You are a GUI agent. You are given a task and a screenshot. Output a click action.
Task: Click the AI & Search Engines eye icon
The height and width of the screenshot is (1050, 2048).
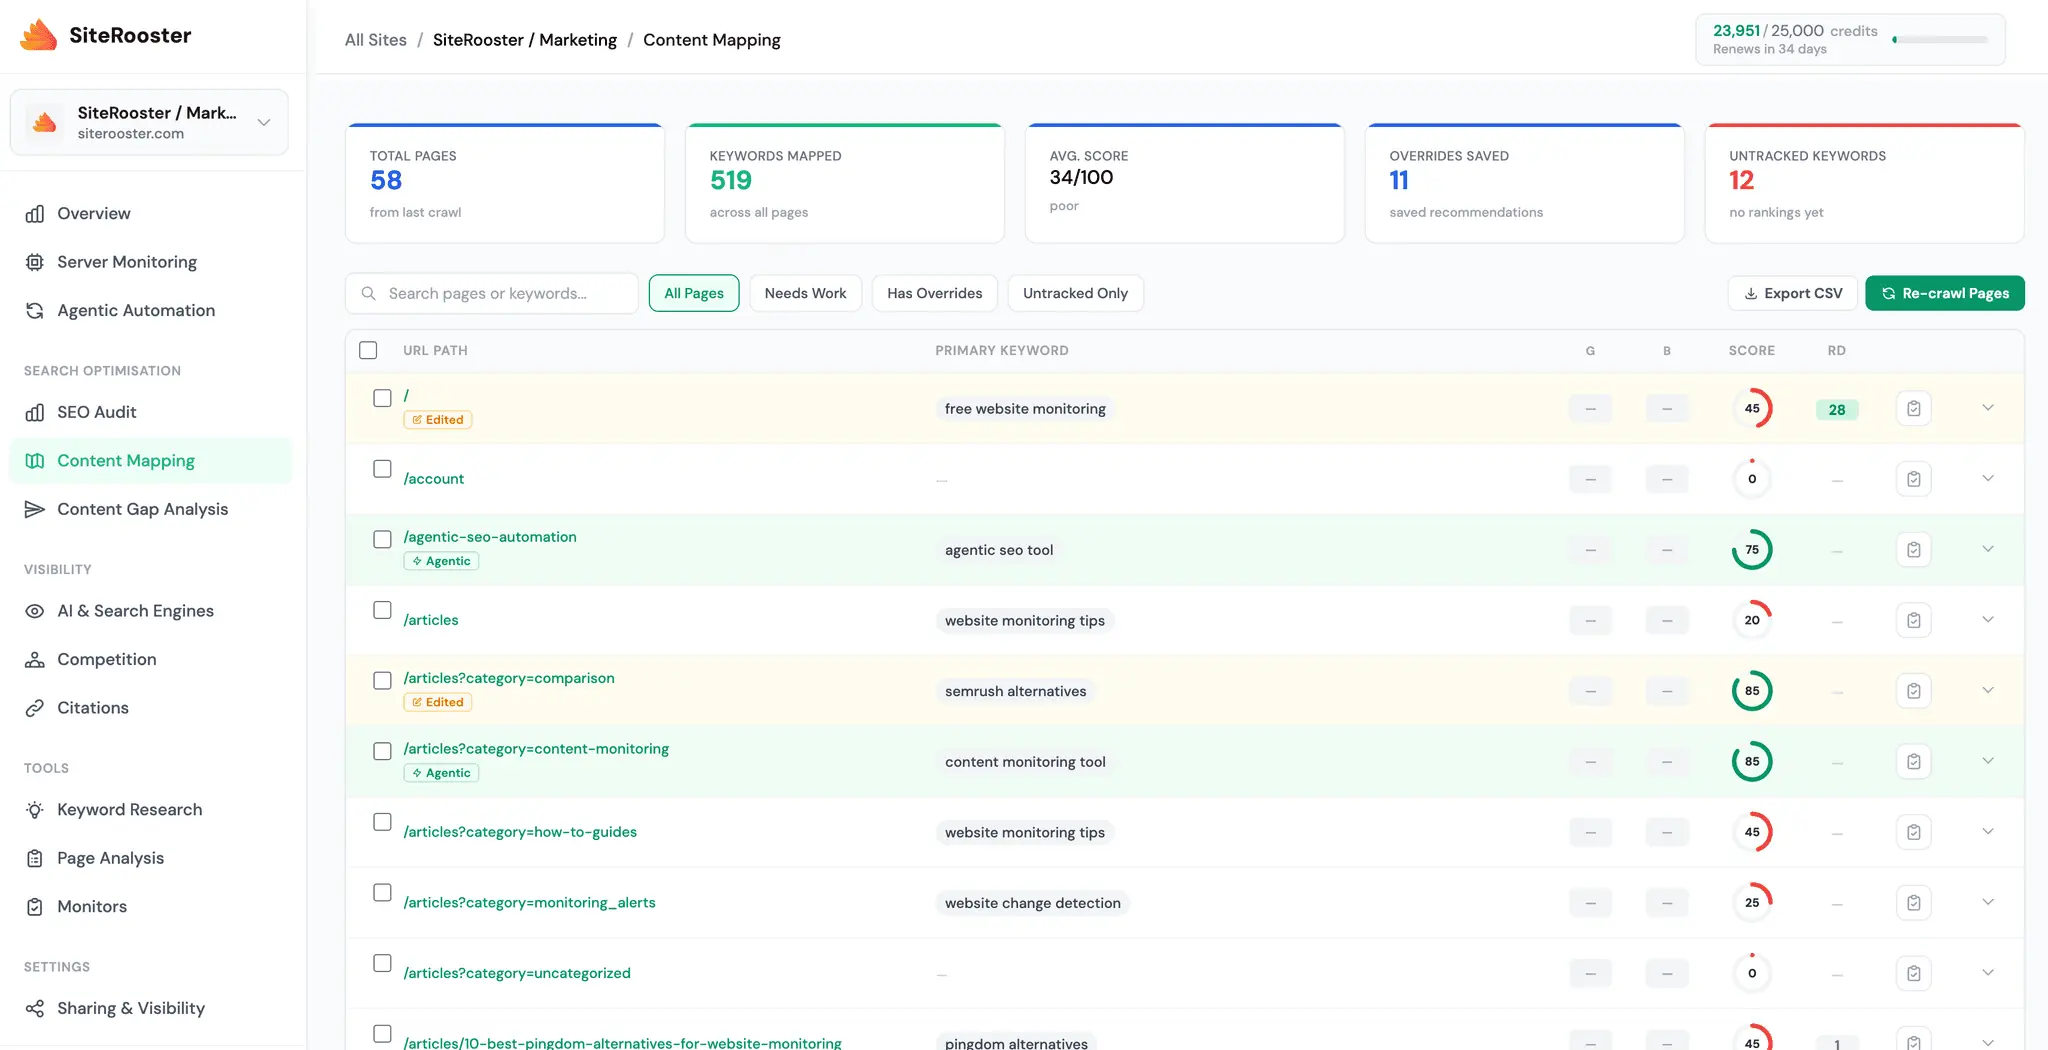pos(35,611)
